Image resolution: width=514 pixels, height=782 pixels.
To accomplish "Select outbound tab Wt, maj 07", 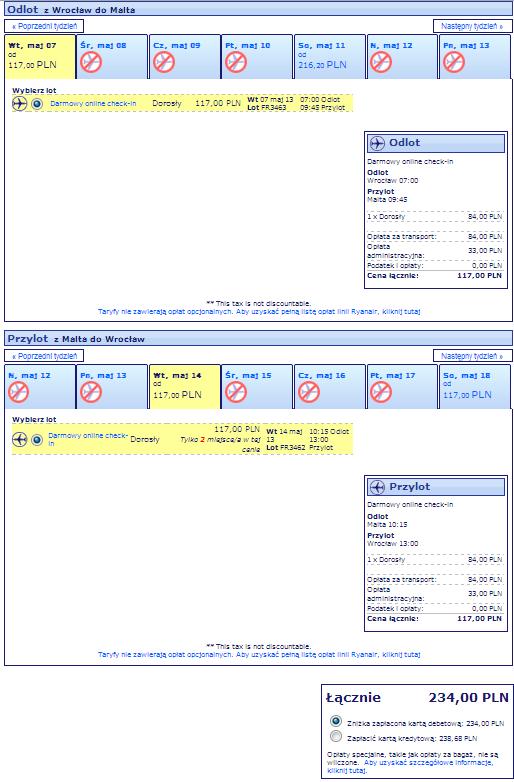I will [40, 57].
